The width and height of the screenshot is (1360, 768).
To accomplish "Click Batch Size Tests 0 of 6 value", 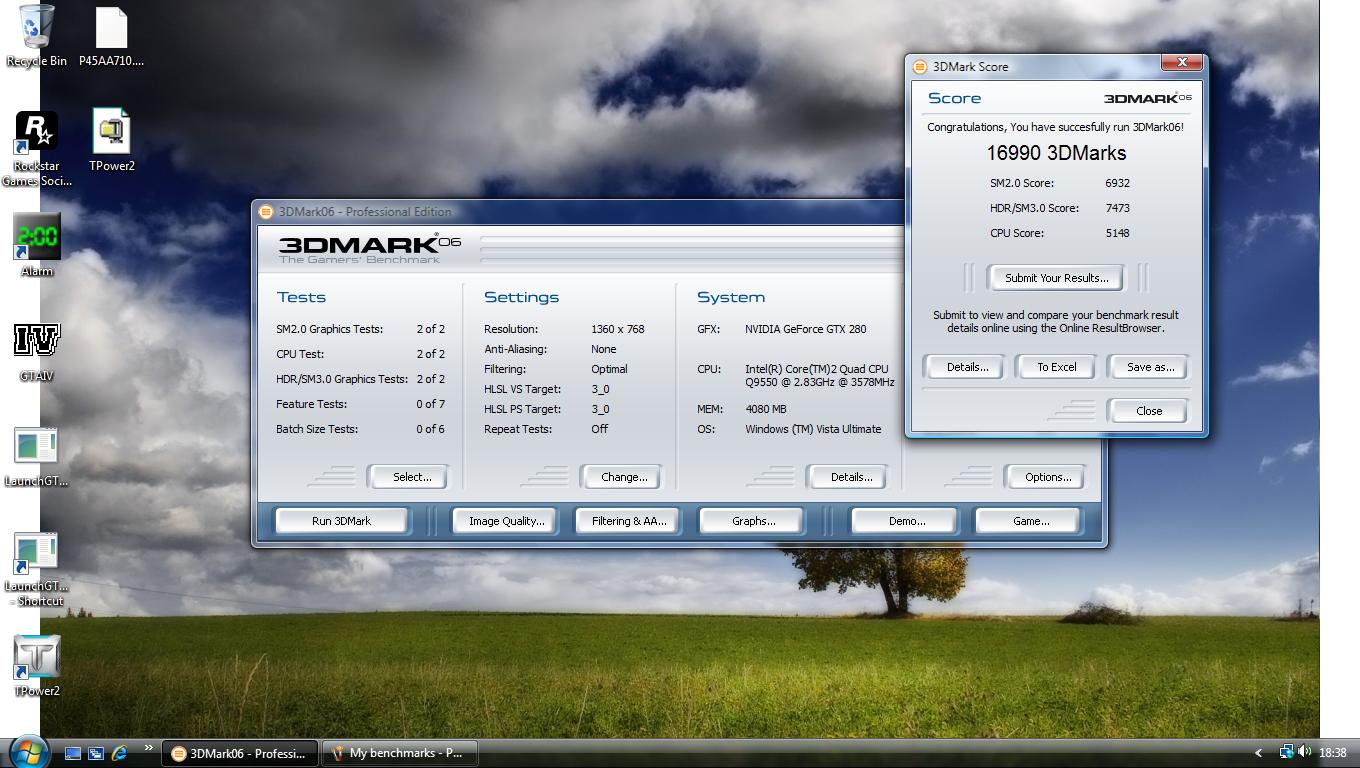I will [x=430, y=429].
